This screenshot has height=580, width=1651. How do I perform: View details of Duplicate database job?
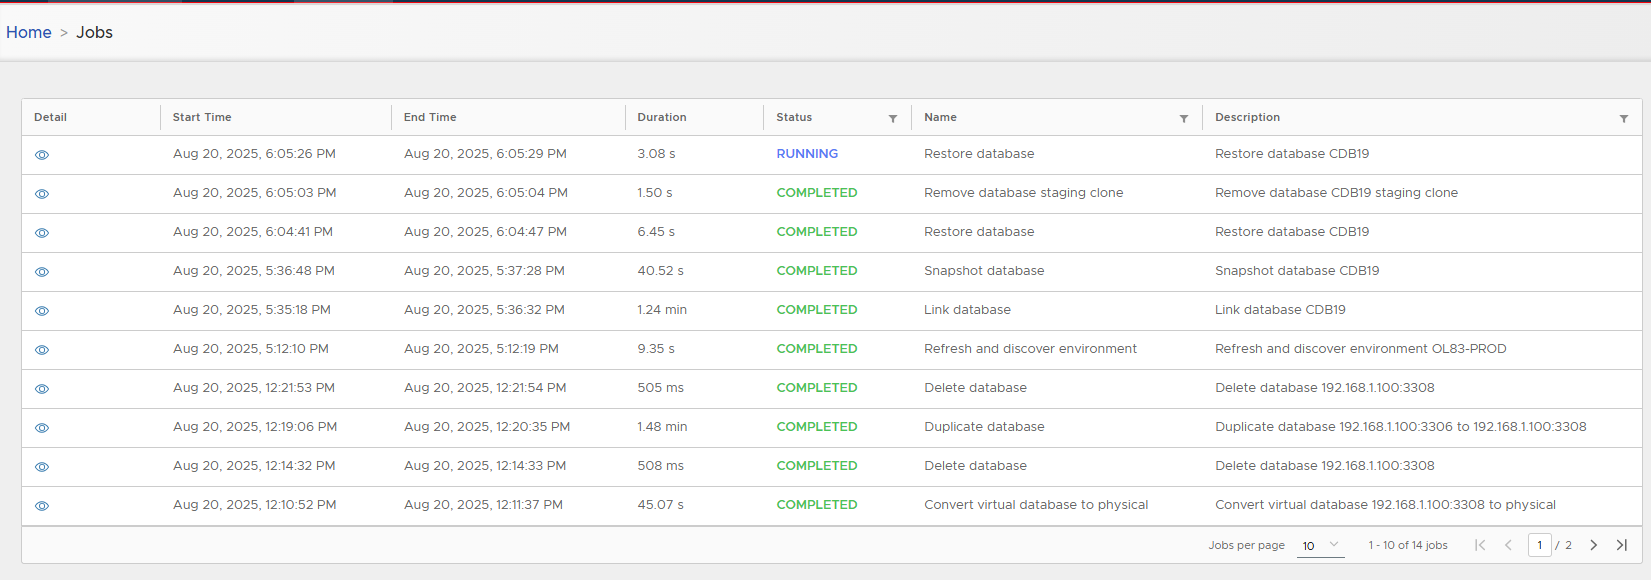(42, 428)
